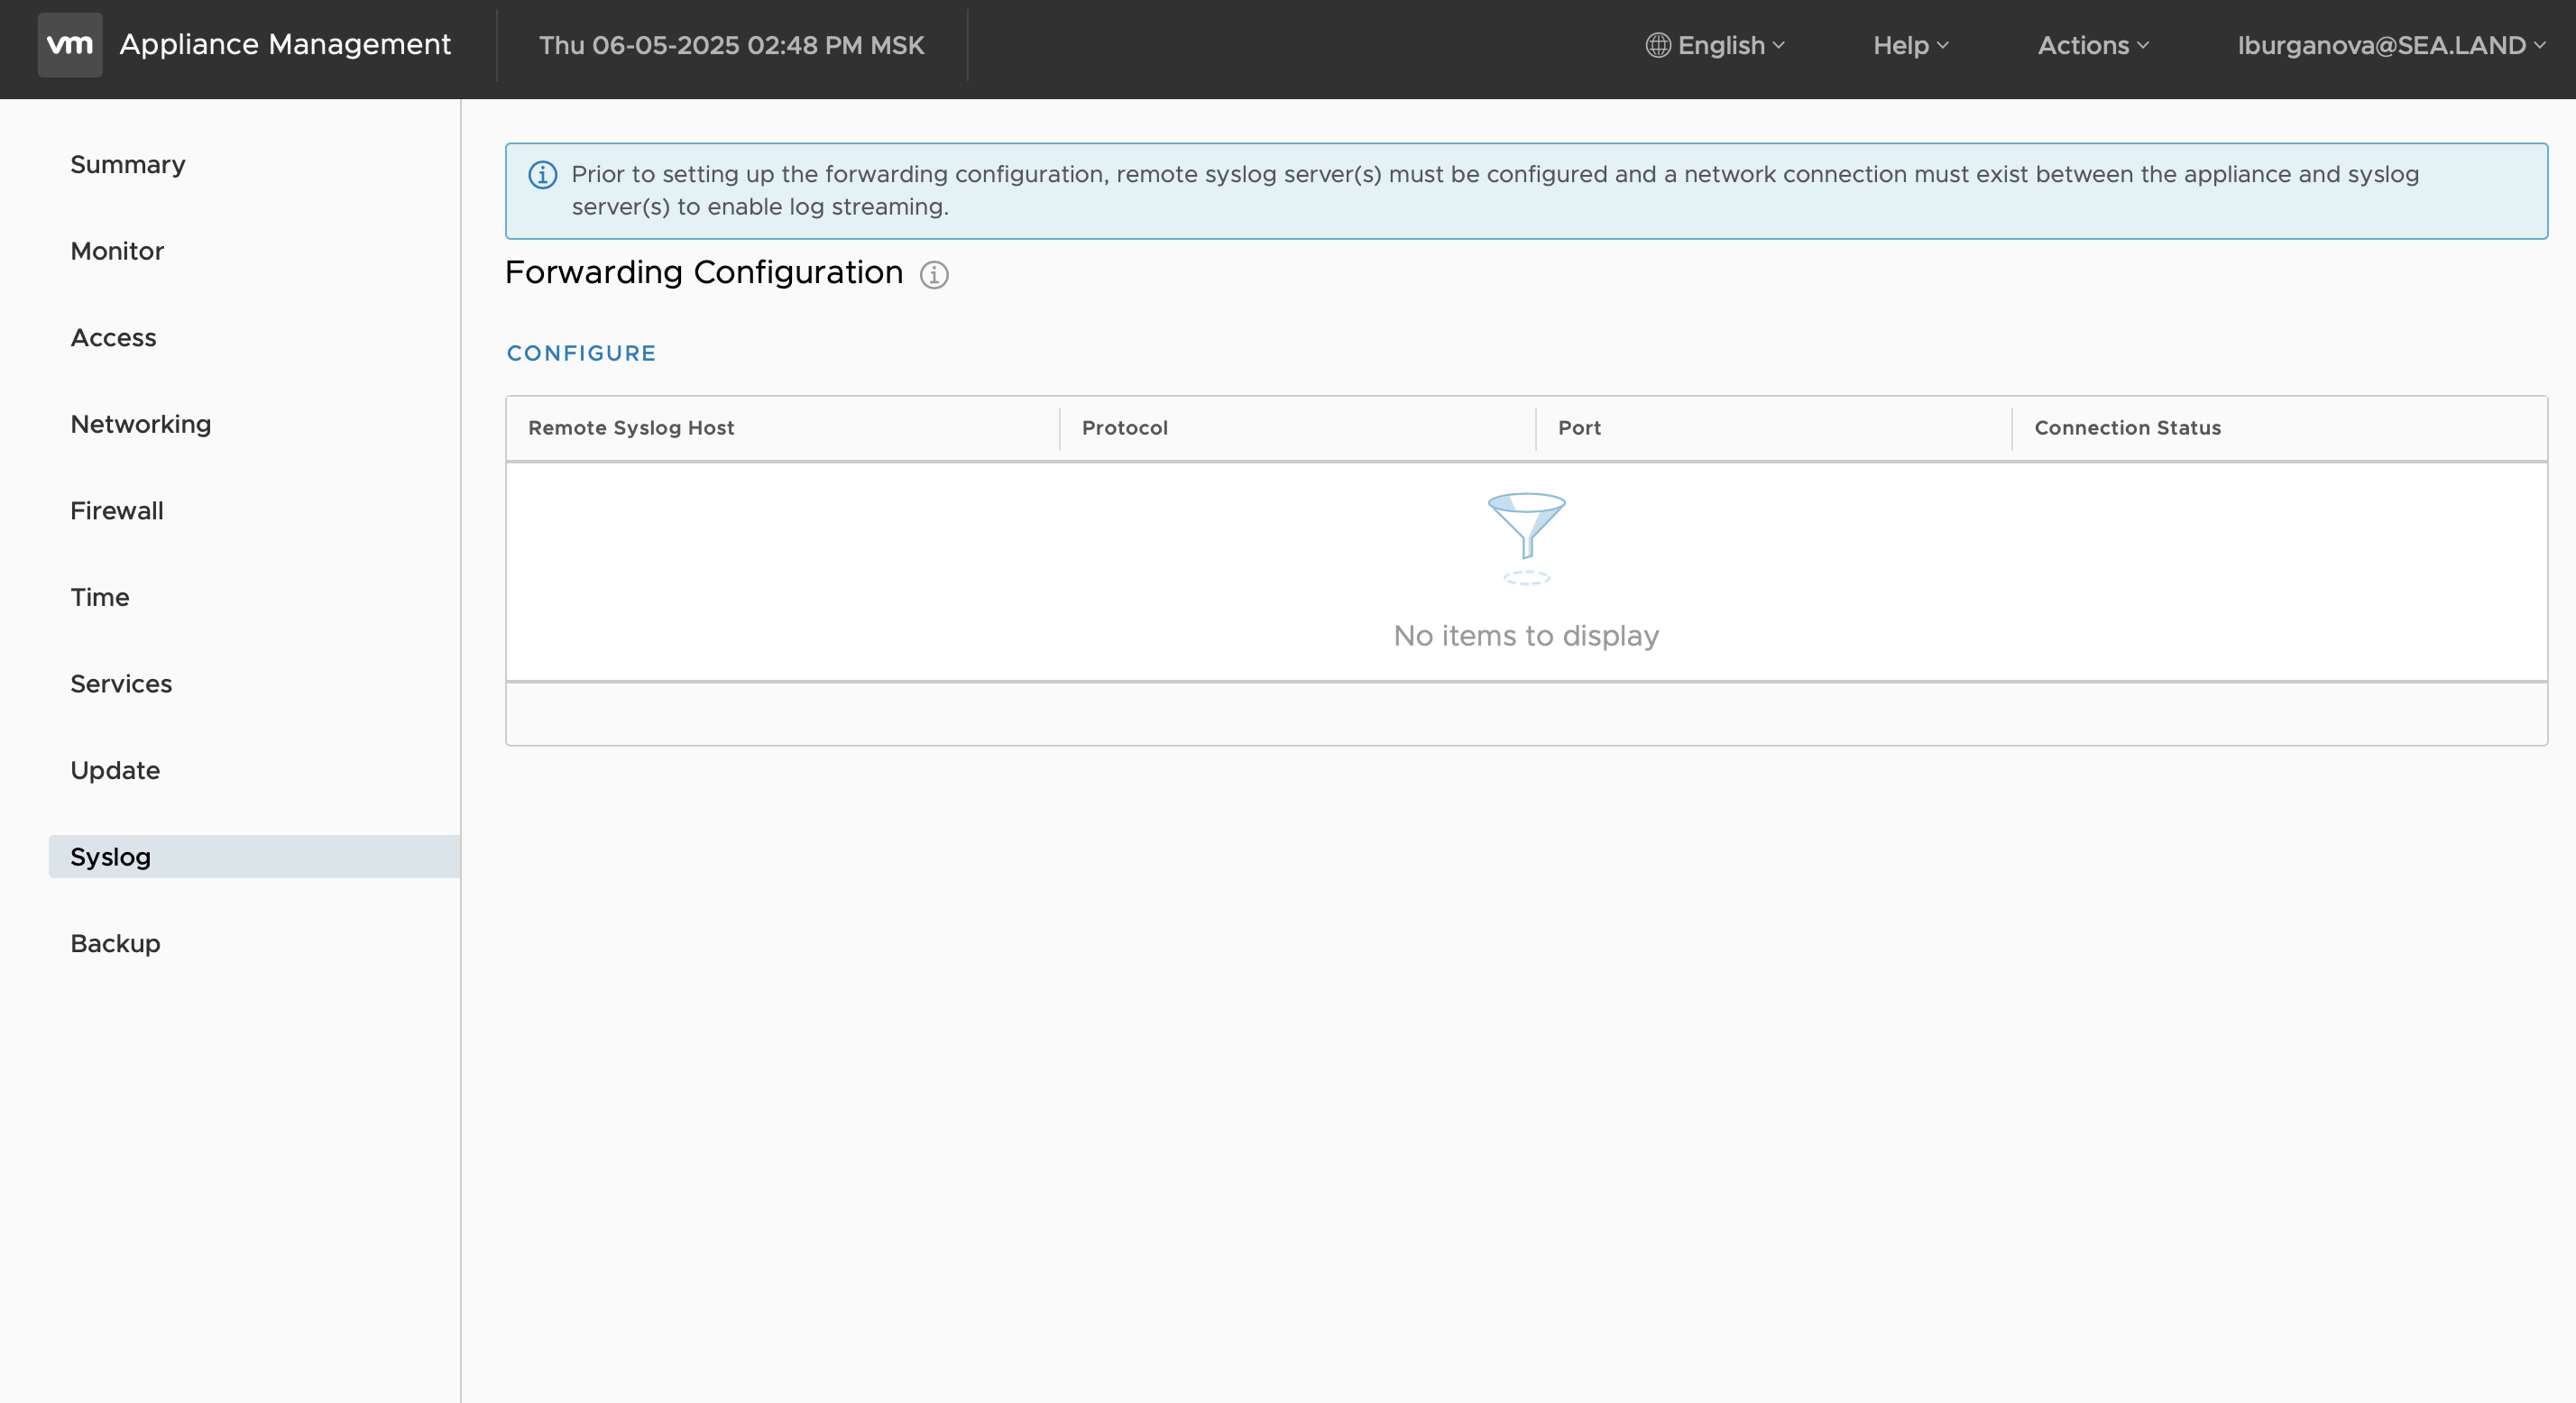The image size is (2576, 1403).
Task: Expand the English language dropdown
Action: tap(1722, 44)
